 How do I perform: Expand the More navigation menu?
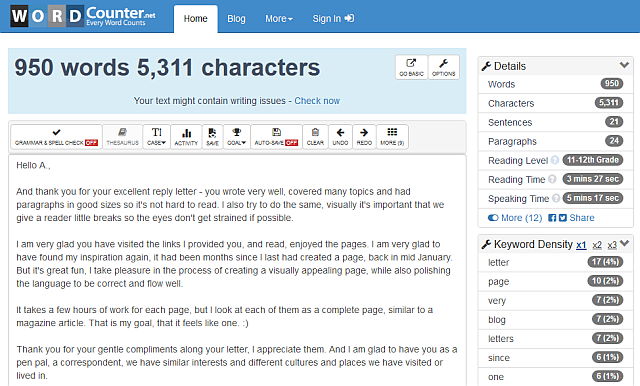[279, 19]
